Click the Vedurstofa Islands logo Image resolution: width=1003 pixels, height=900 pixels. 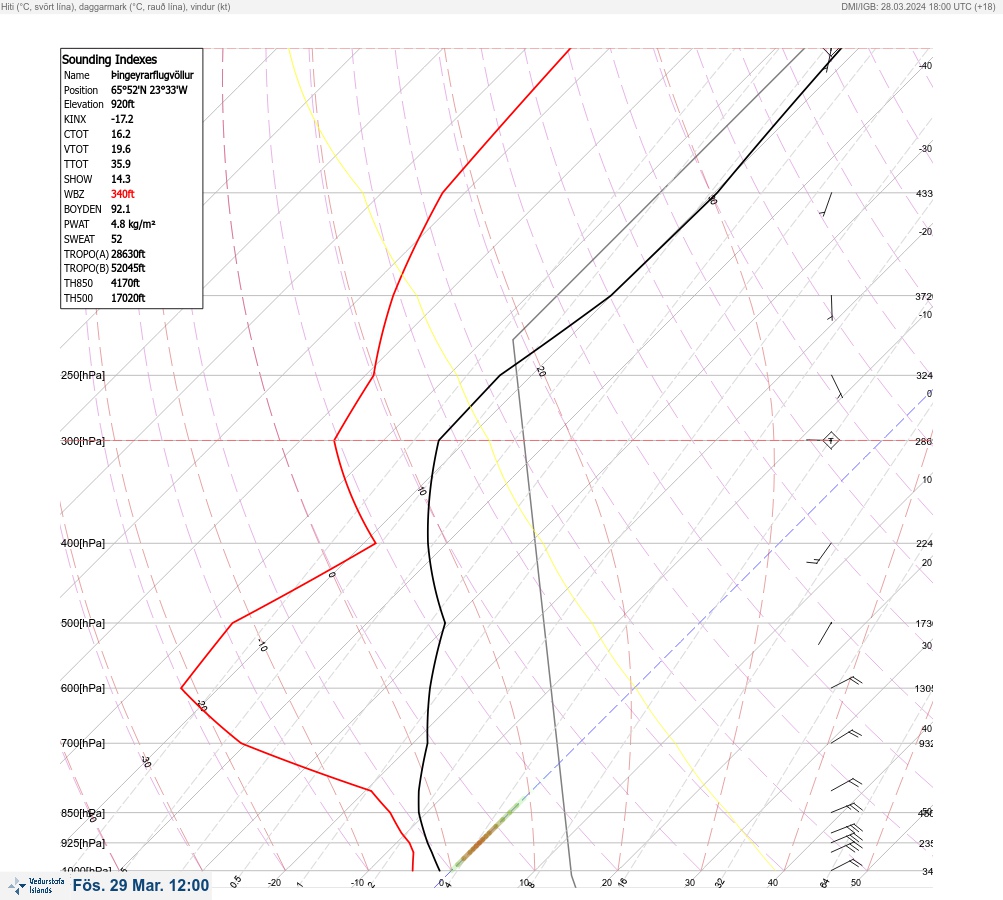pos(36,885)
